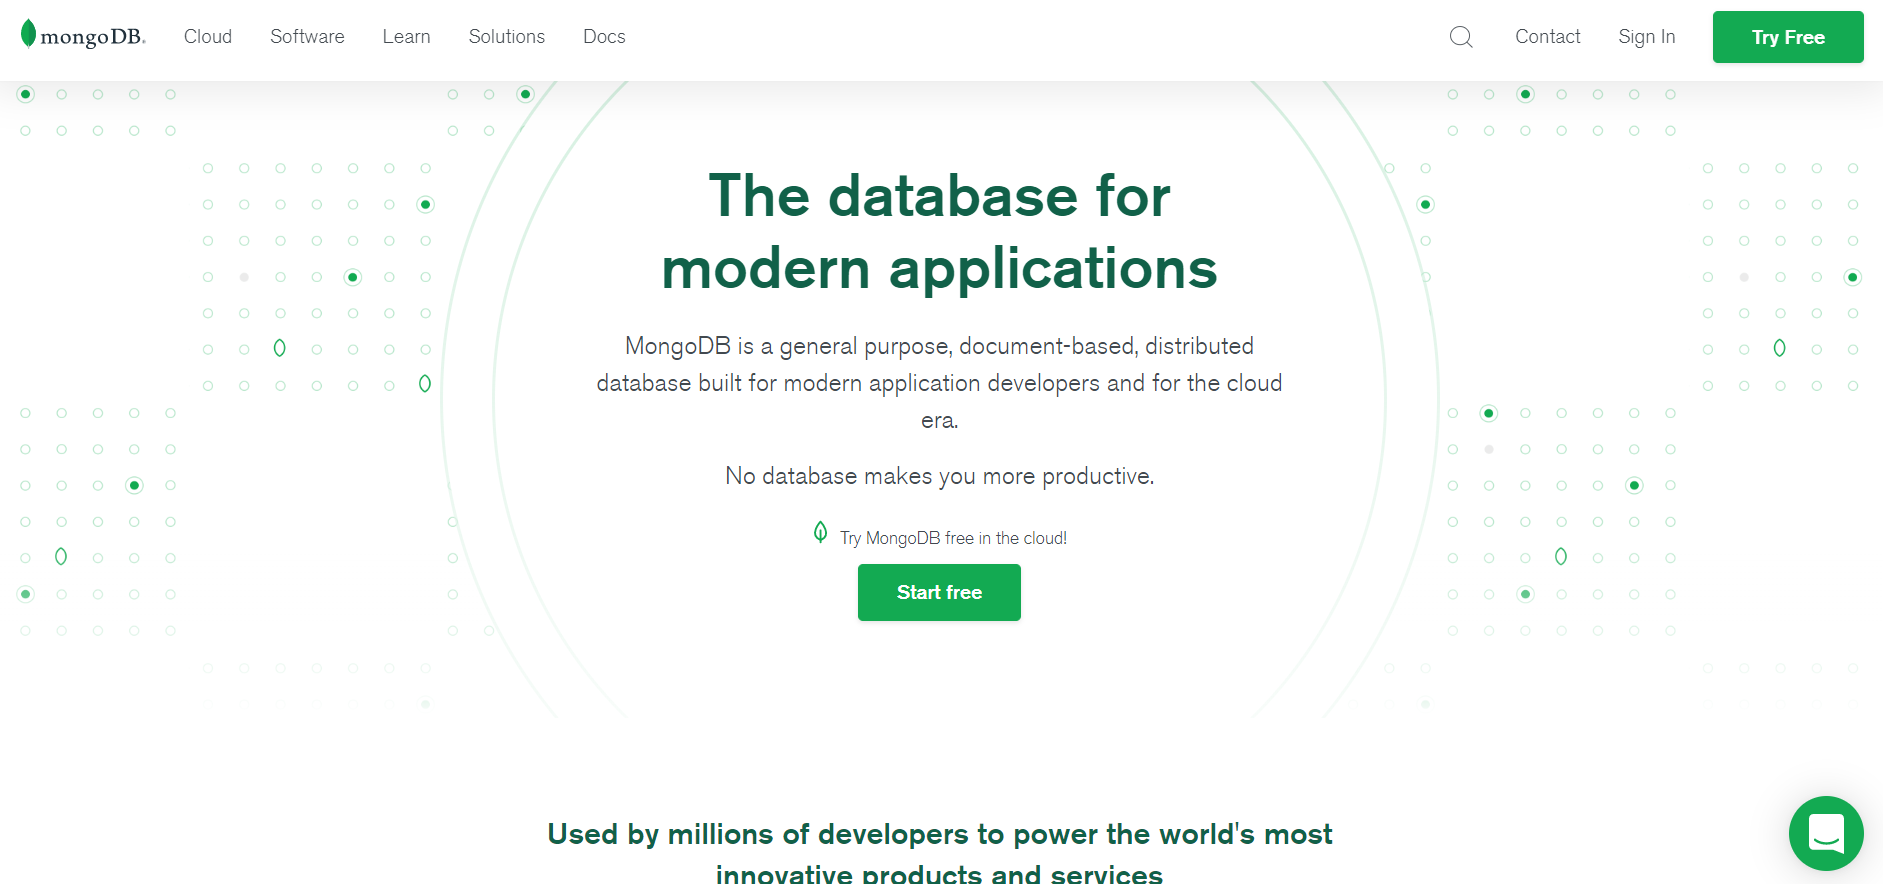Screen dimensions: 1883x884
Task: Open the Software menu
Action: [307, 37]
